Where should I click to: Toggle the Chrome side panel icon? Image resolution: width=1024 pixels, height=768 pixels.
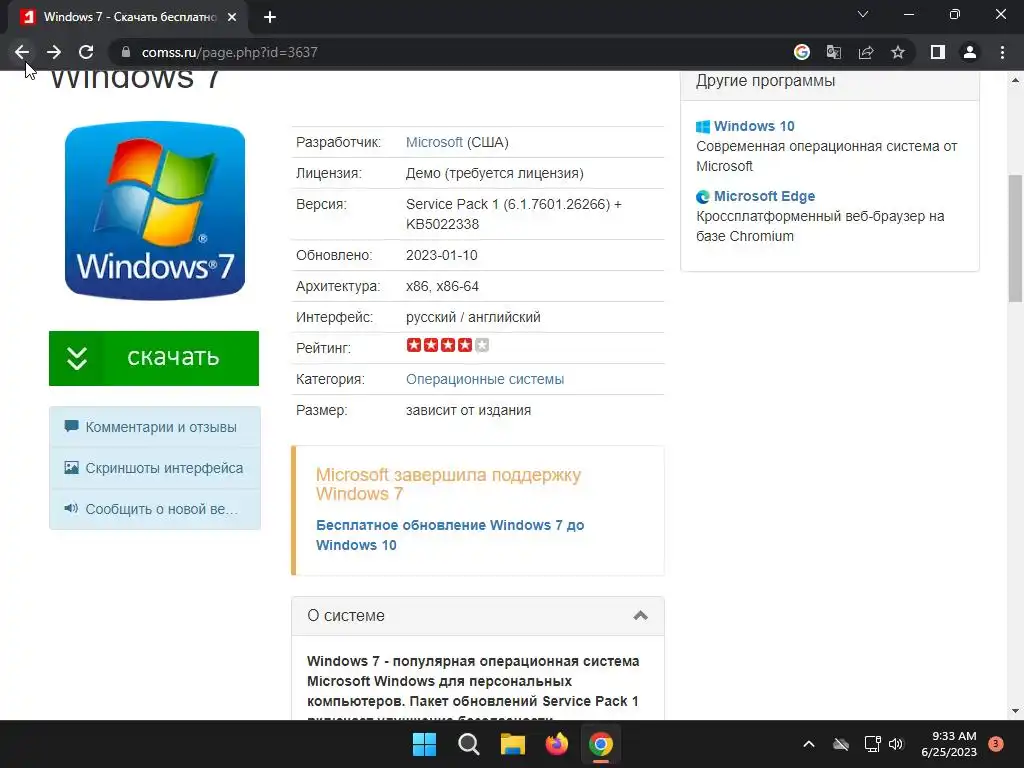[938, 52]
